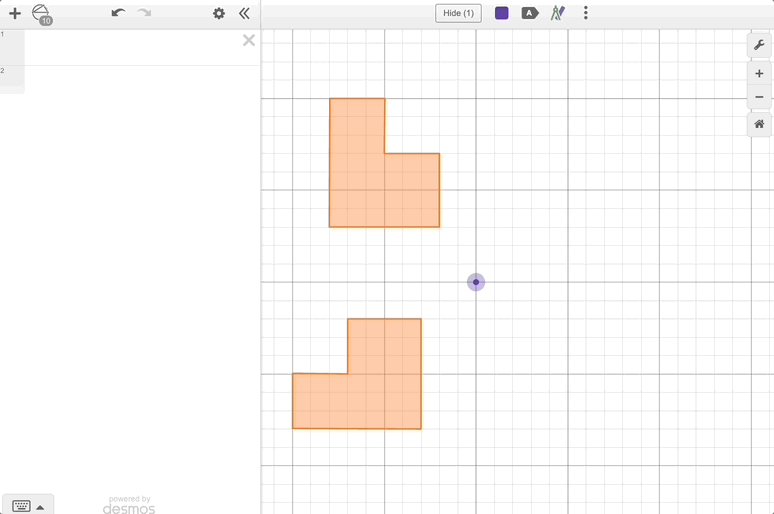Screen dimensions: 774x514
Task: Reset to default viewport with home icon
Action: pos(759,124)
